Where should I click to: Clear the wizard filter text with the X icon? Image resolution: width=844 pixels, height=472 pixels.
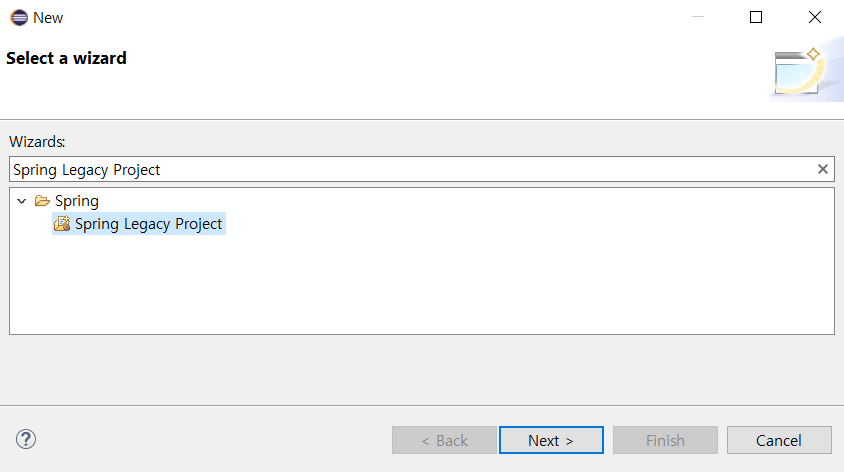[823, 169]
